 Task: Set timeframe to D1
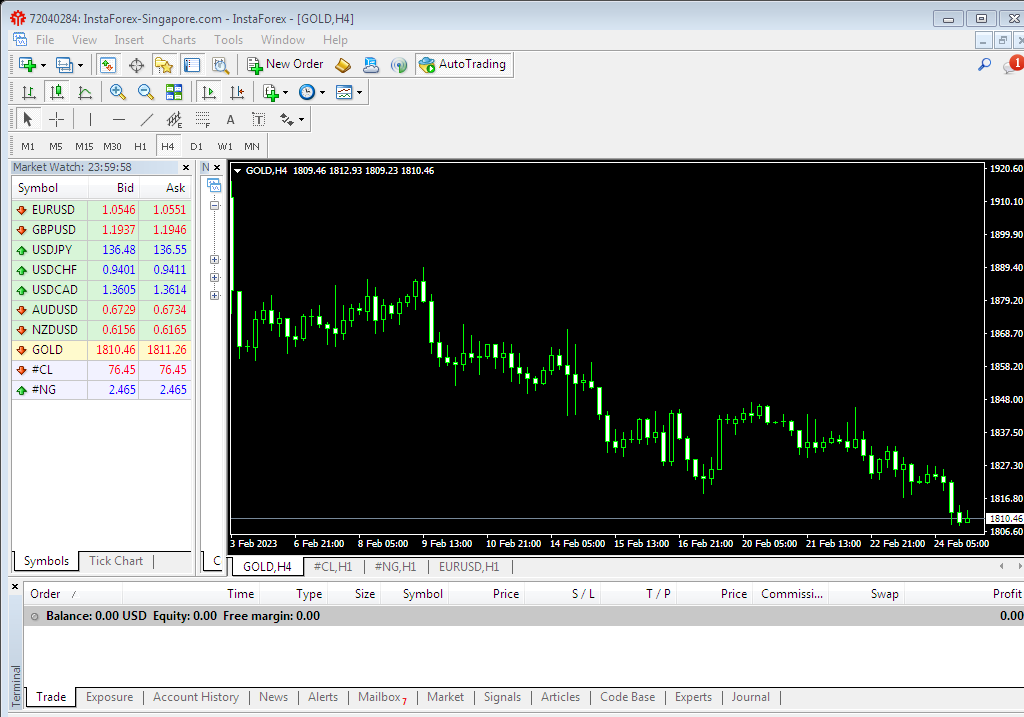[x=197, y=147]
